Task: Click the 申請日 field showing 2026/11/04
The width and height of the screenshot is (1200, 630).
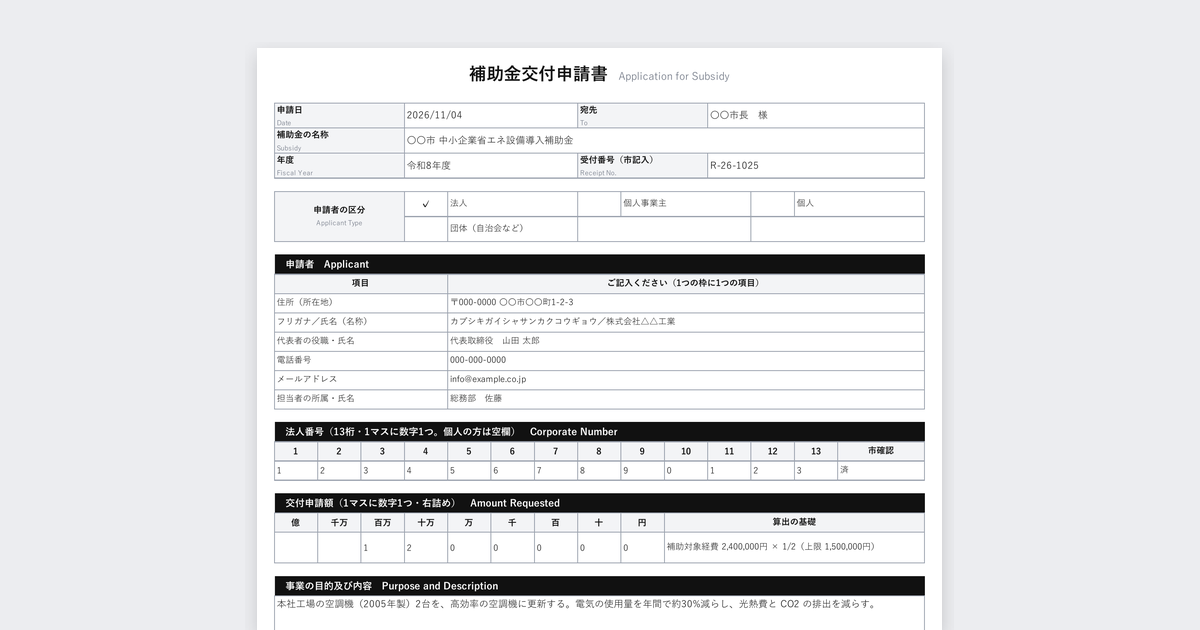Action: (491, 116)
